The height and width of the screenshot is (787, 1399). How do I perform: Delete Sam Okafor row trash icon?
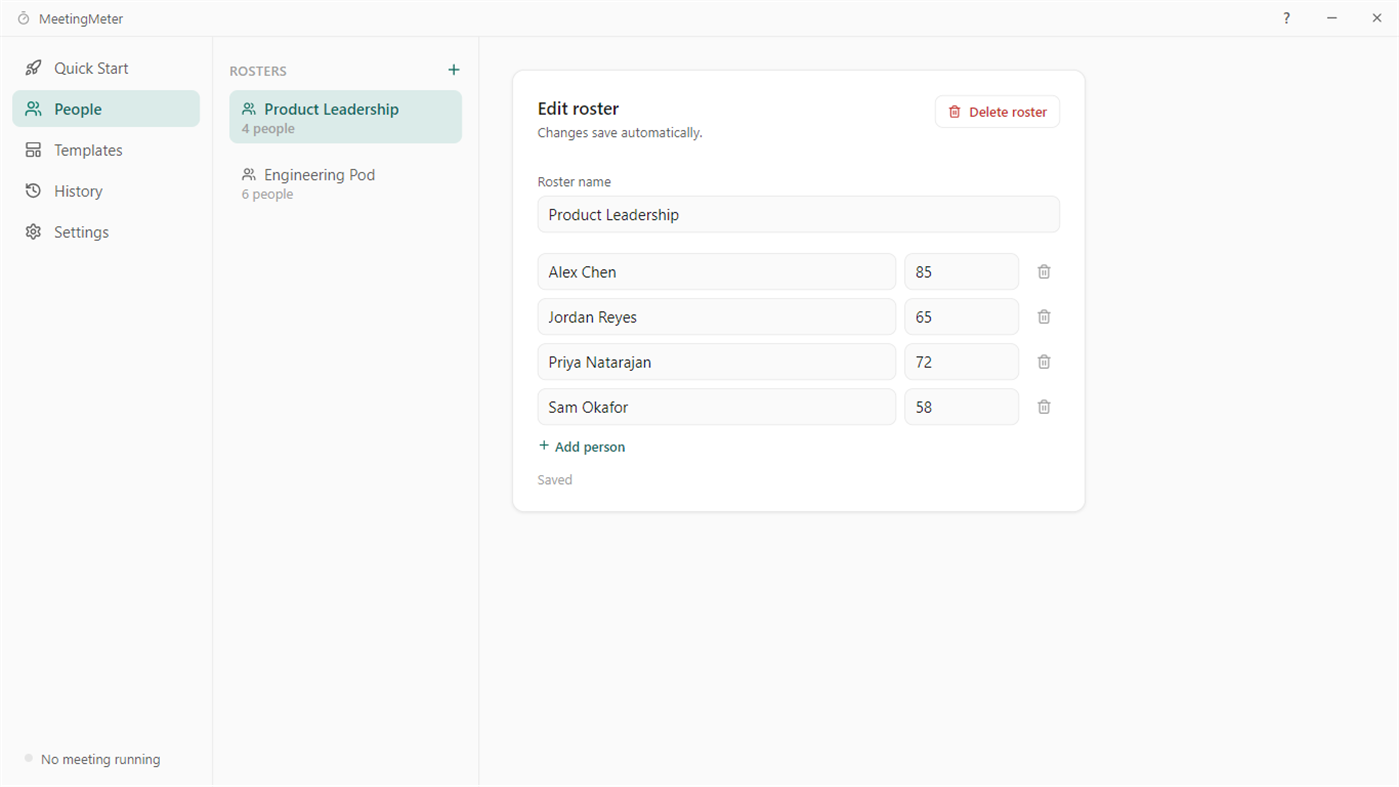1044,407
